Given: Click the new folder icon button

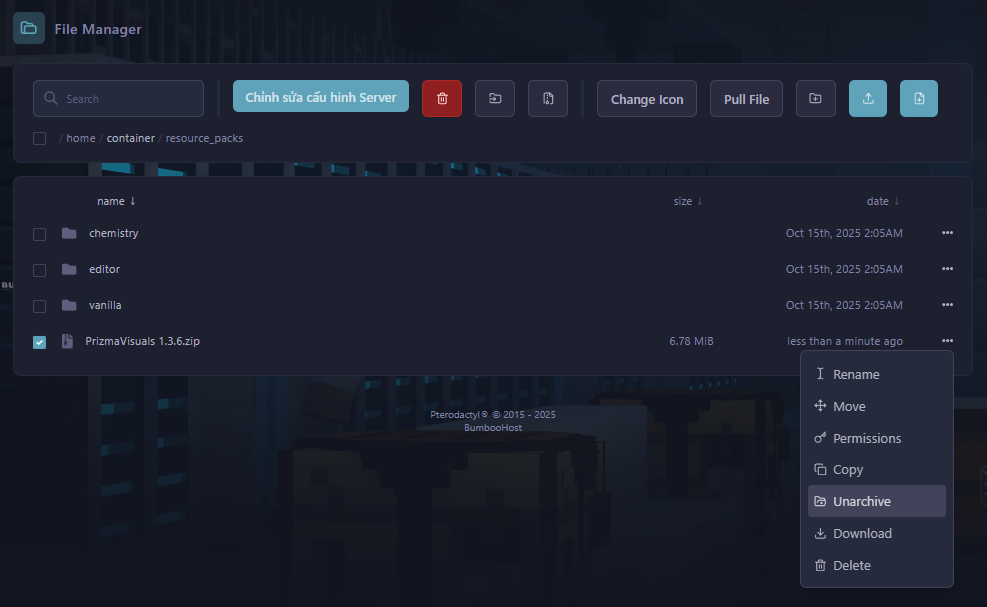Looking at the screenshot, I should coord(816,99).
